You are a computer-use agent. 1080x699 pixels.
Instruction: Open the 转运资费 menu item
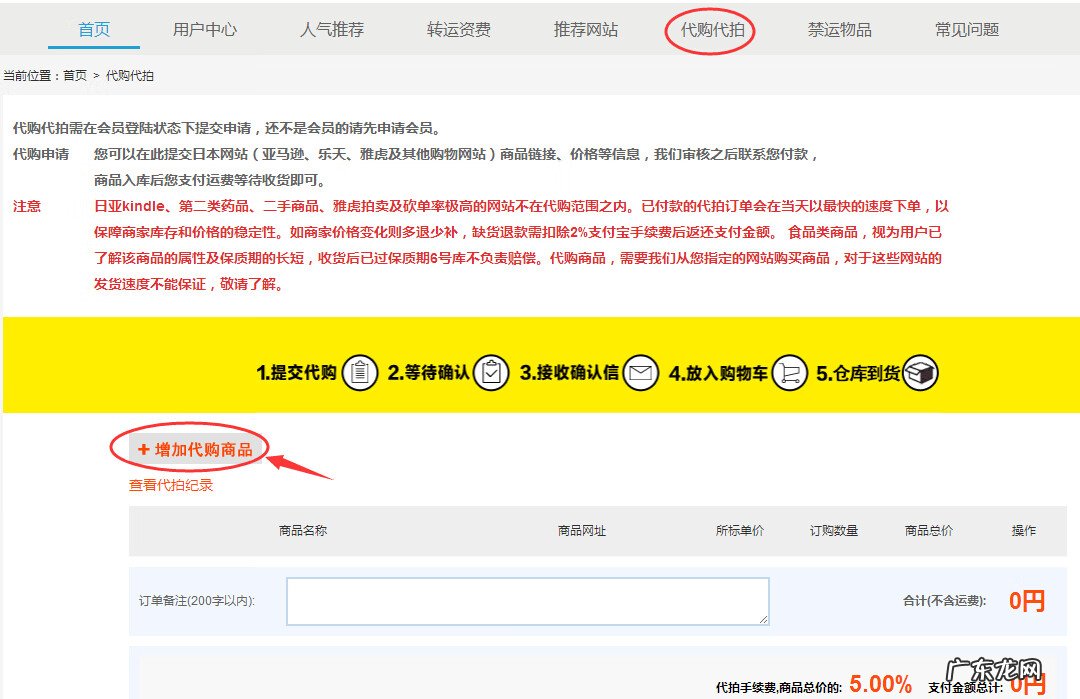(459, 29)
